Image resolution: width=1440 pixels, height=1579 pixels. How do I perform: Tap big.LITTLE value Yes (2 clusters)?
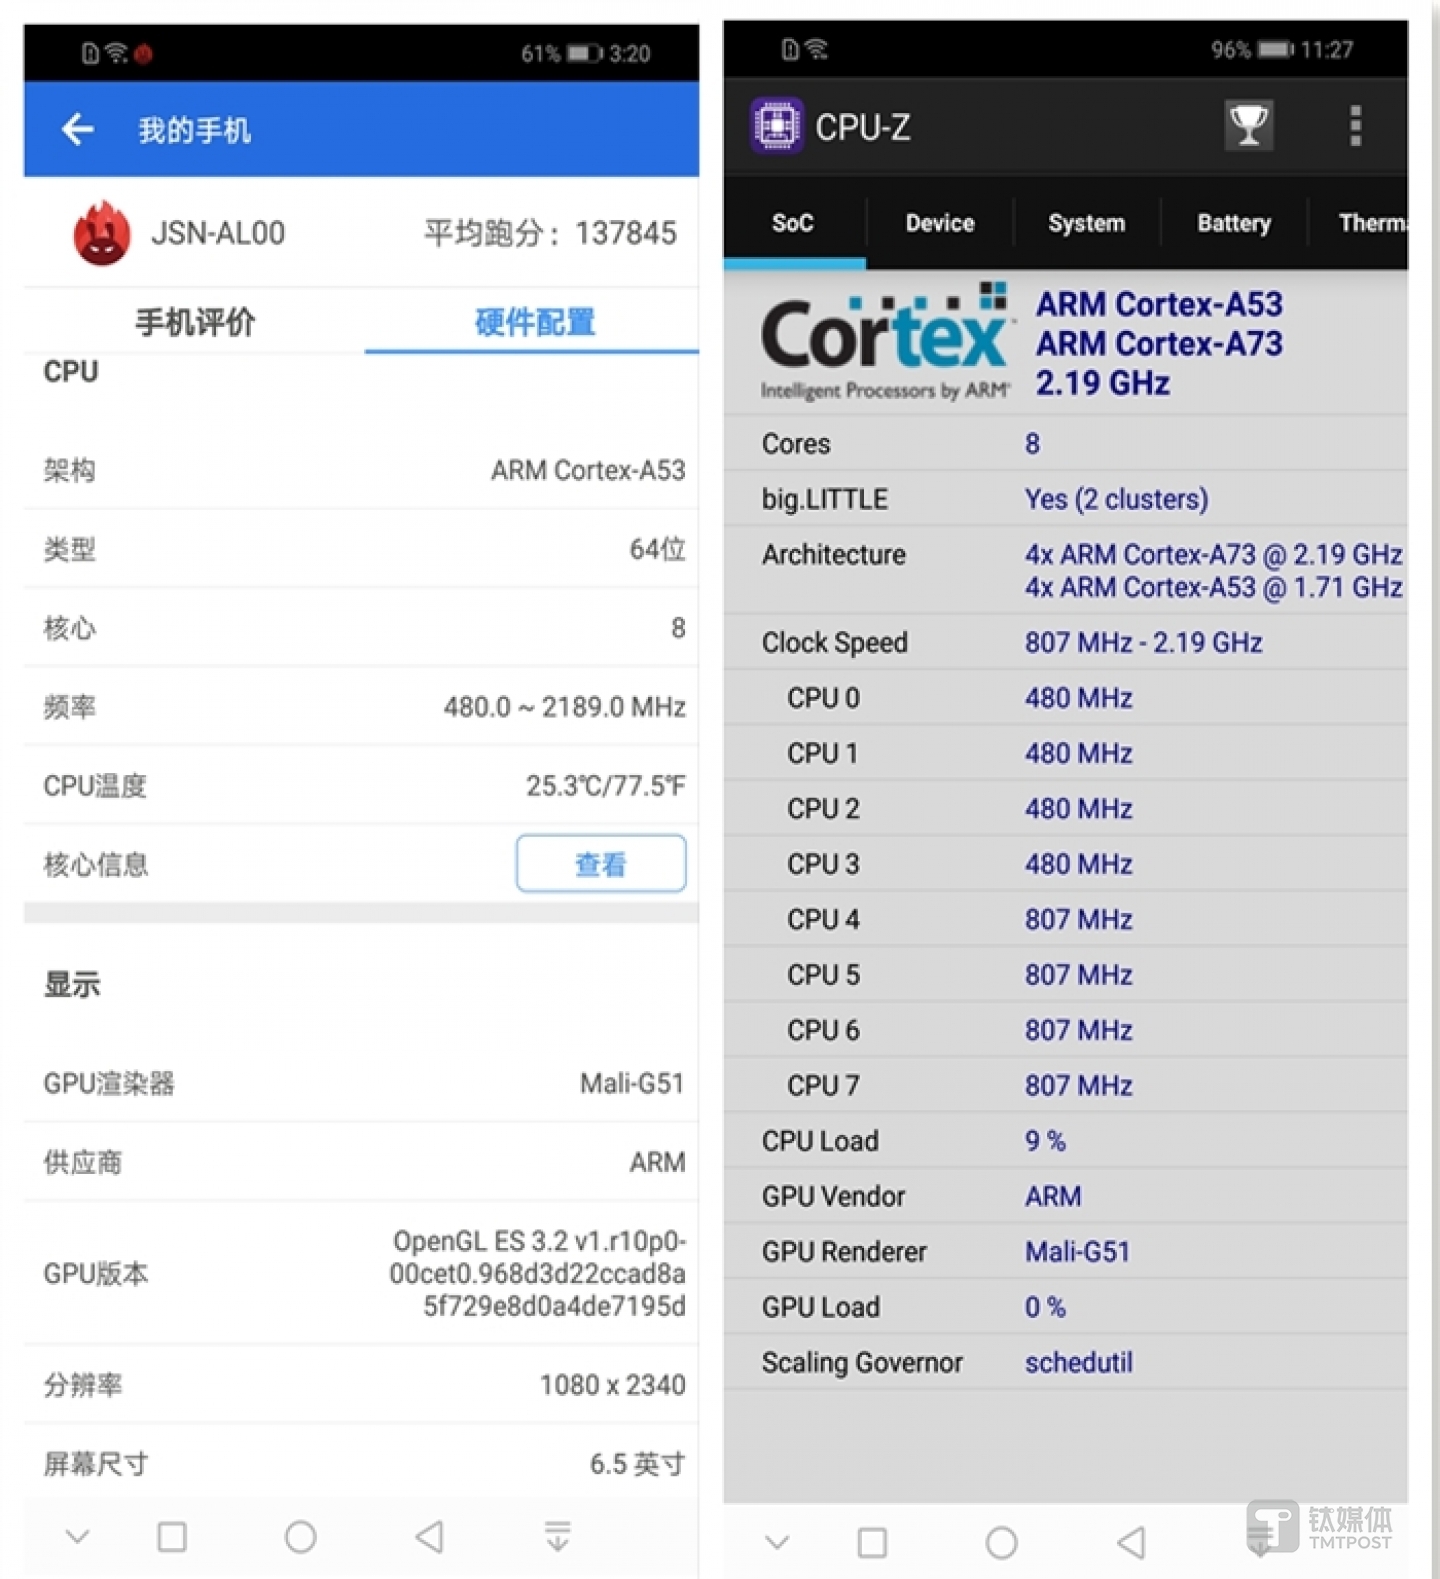click(1116, 499)
